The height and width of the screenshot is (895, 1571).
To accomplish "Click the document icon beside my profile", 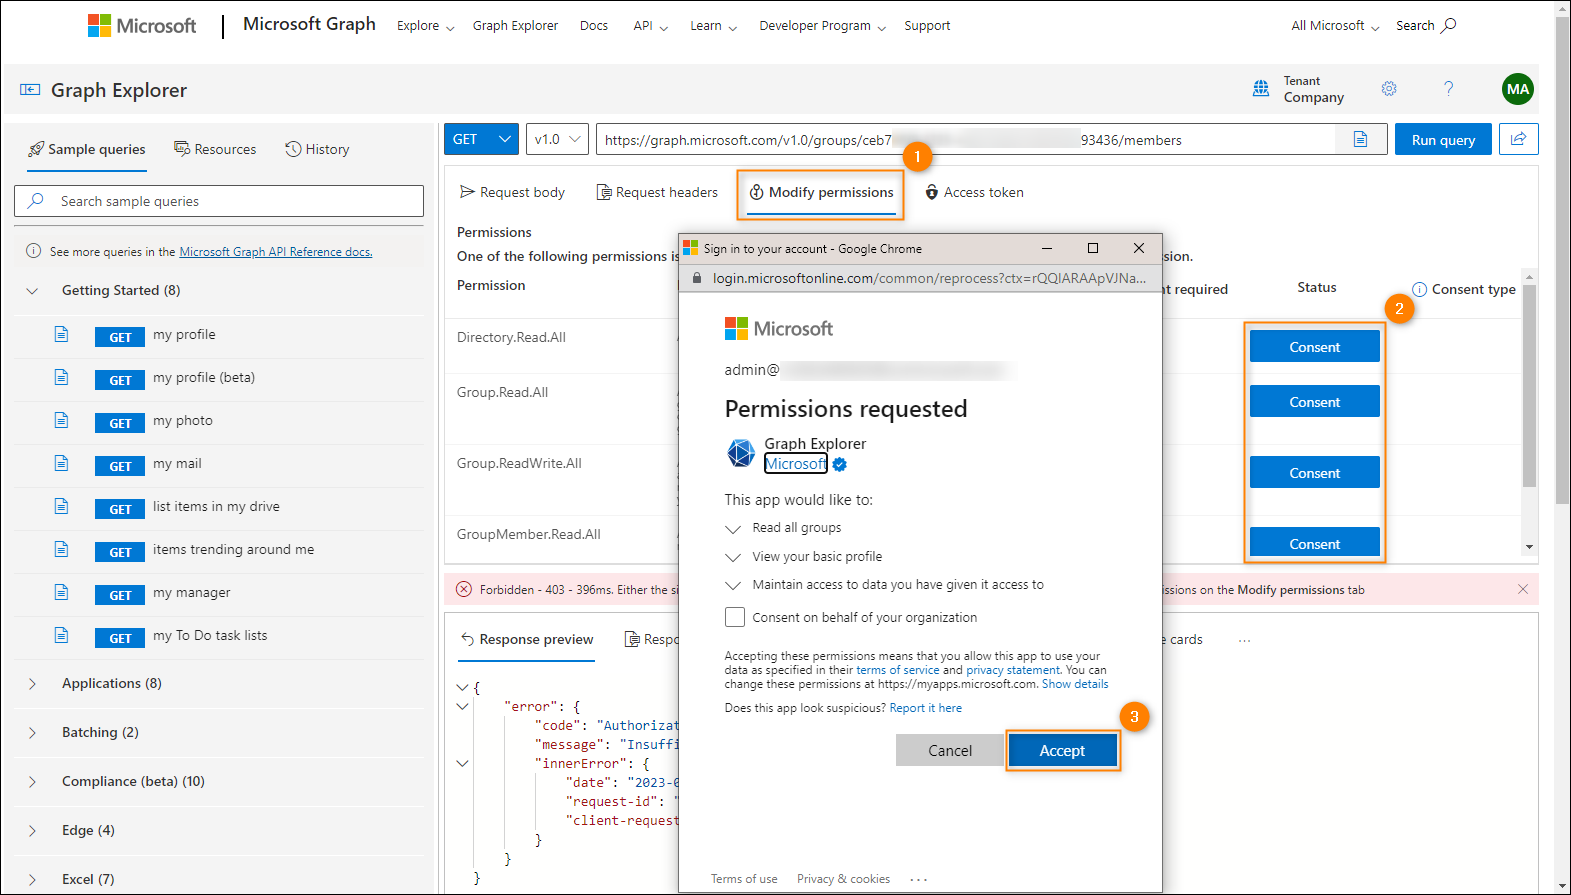I will 62,334.
